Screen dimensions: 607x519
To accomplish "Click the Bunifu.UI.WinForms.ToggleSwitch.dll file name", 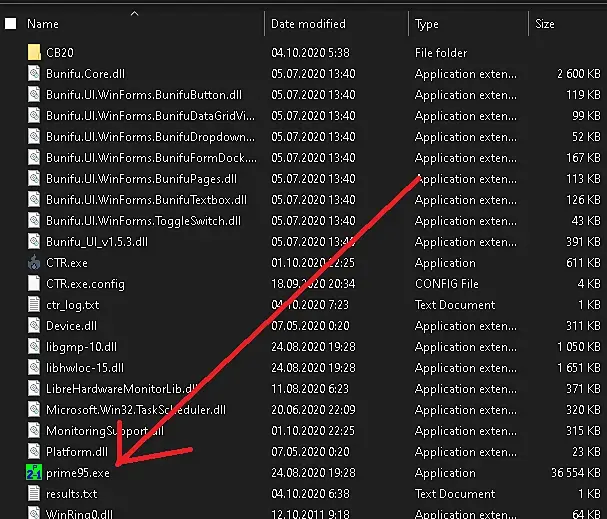I will (x=144, y=221).
